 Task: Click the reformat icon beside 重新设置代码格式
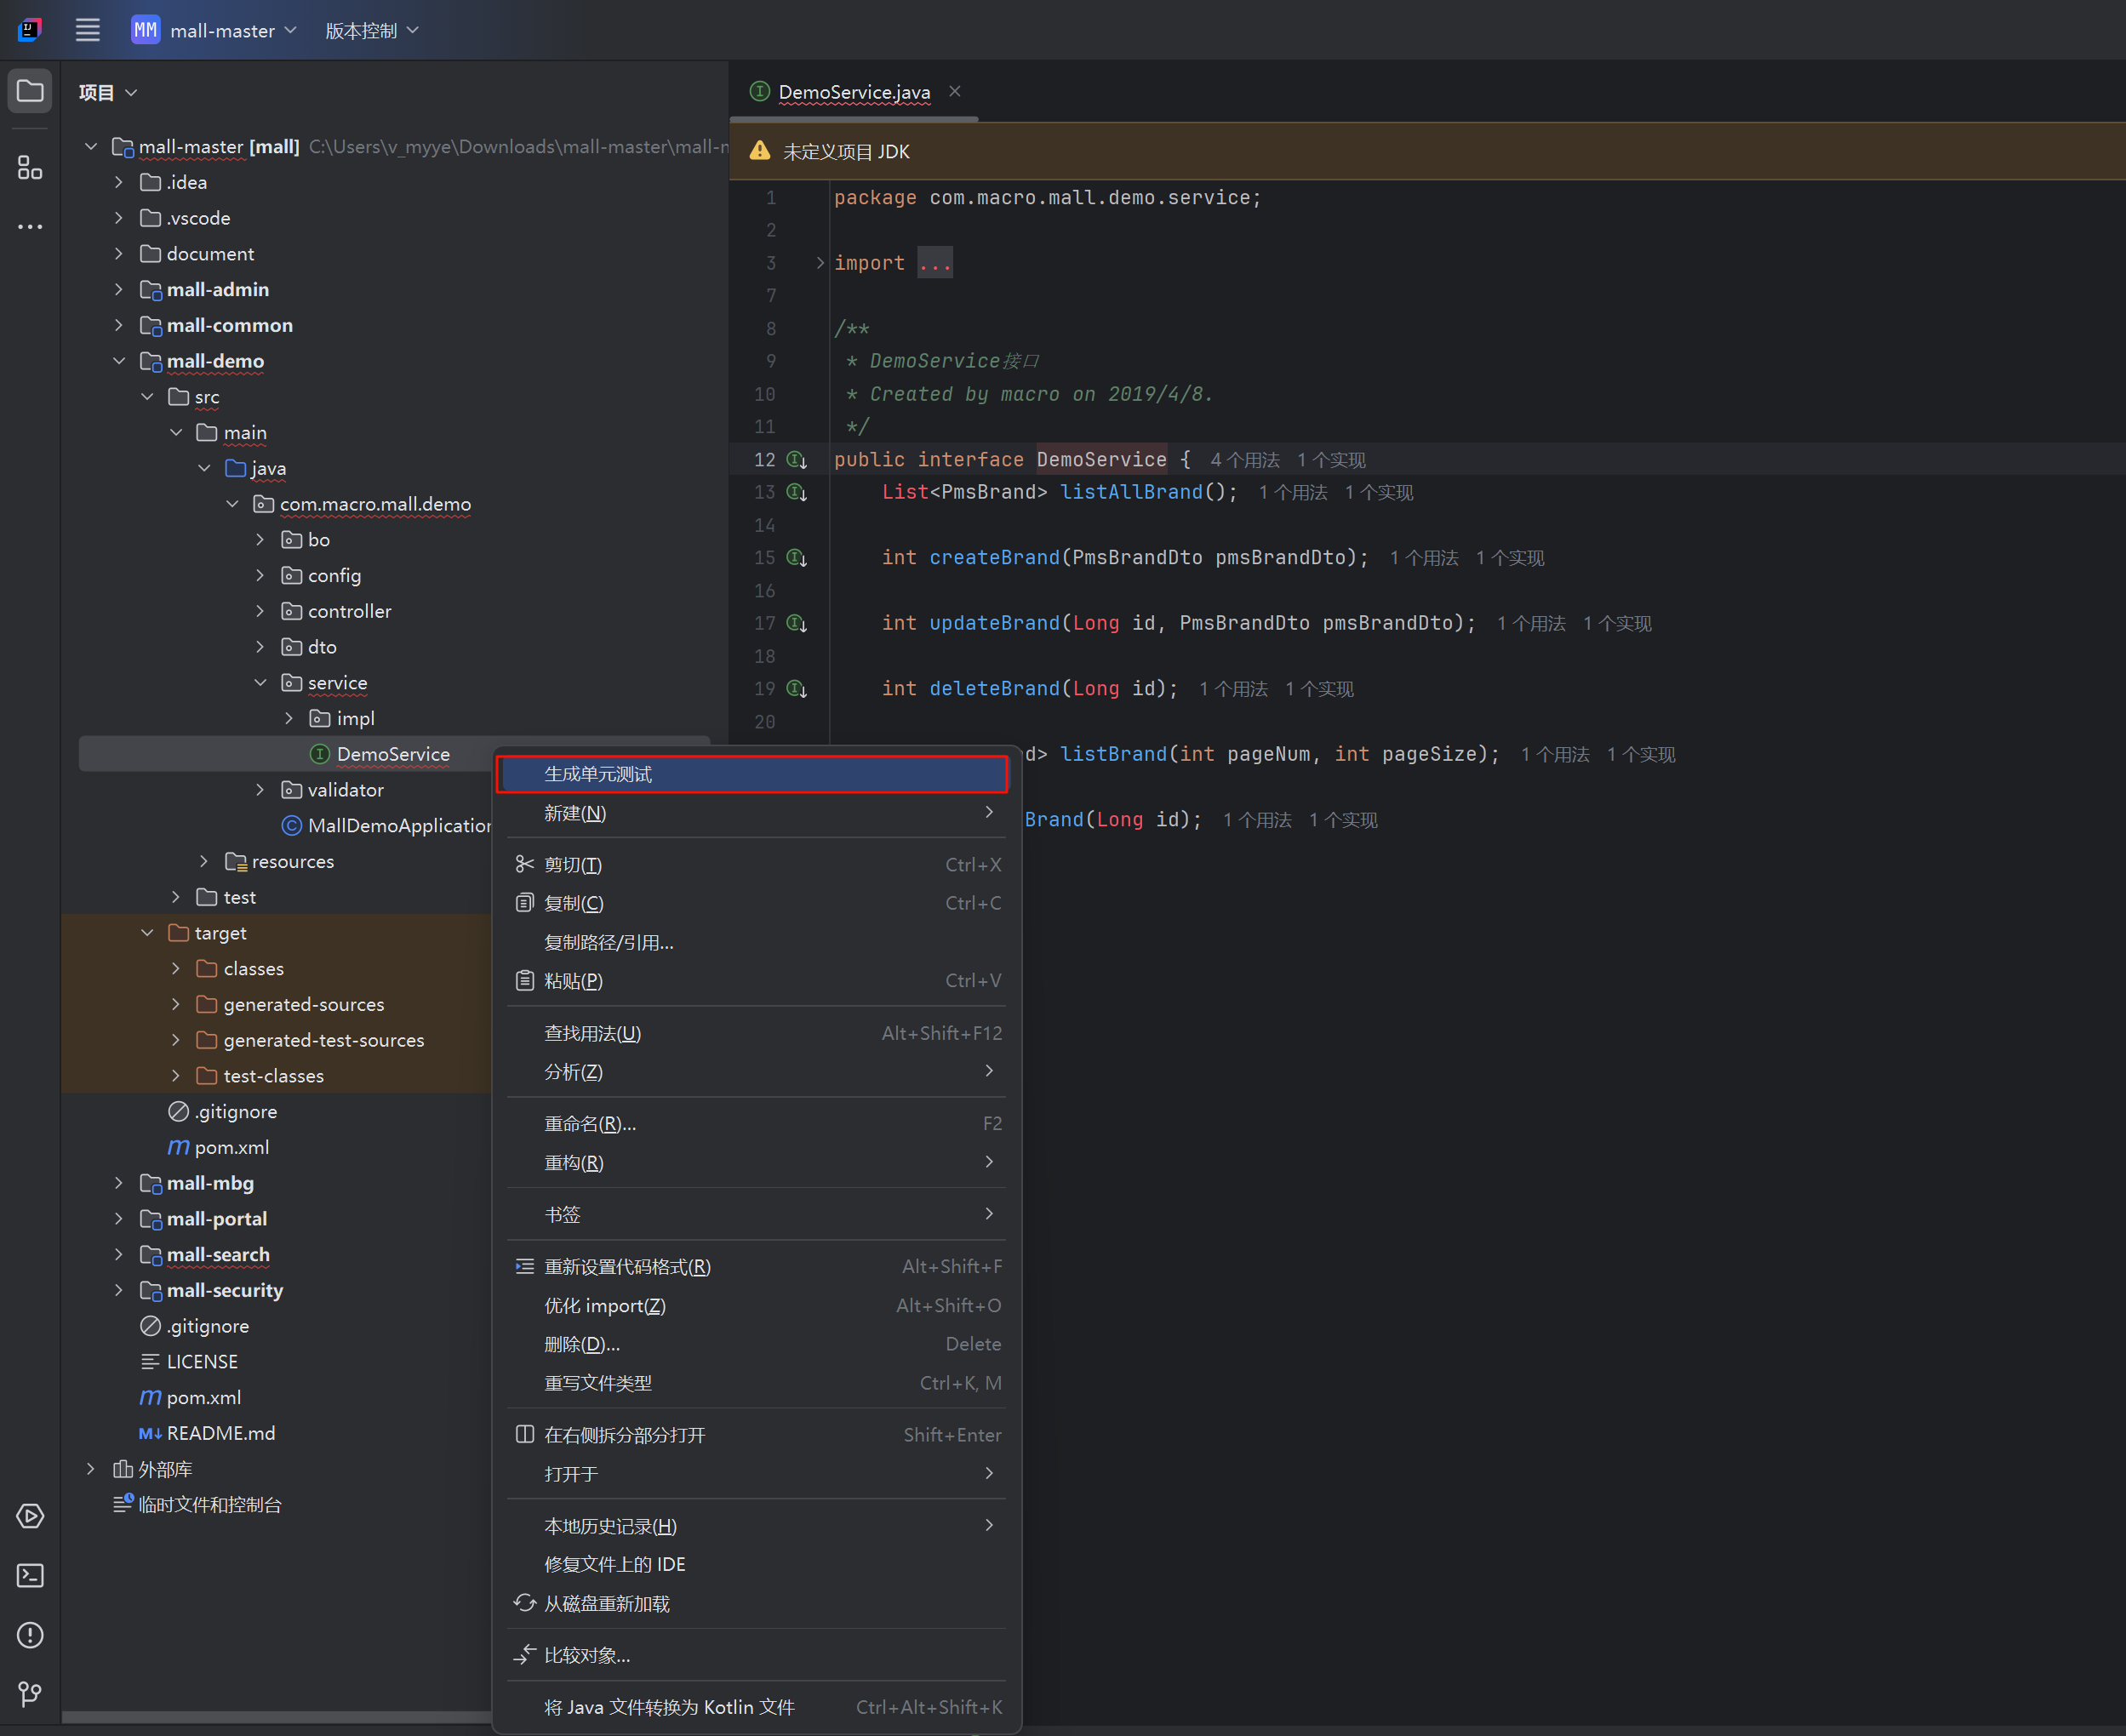(x=525, y=1267)
